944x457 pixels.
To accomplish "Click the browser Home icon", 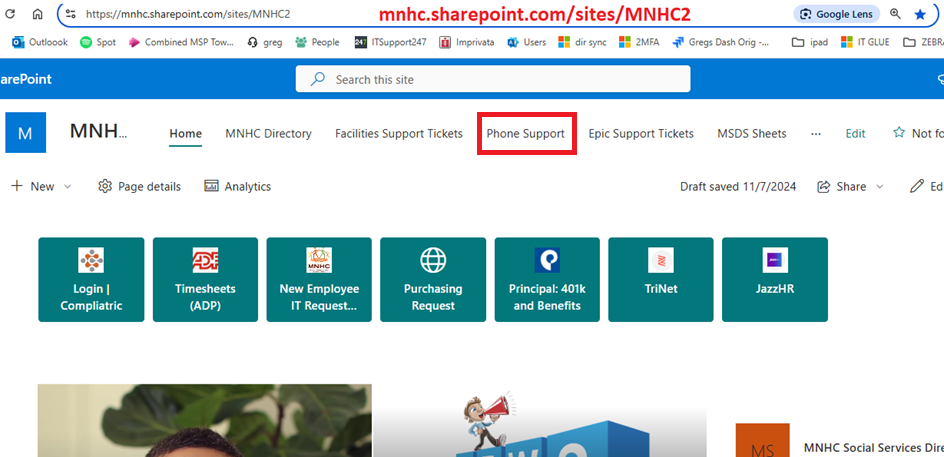I will click(x=38, y=14).
